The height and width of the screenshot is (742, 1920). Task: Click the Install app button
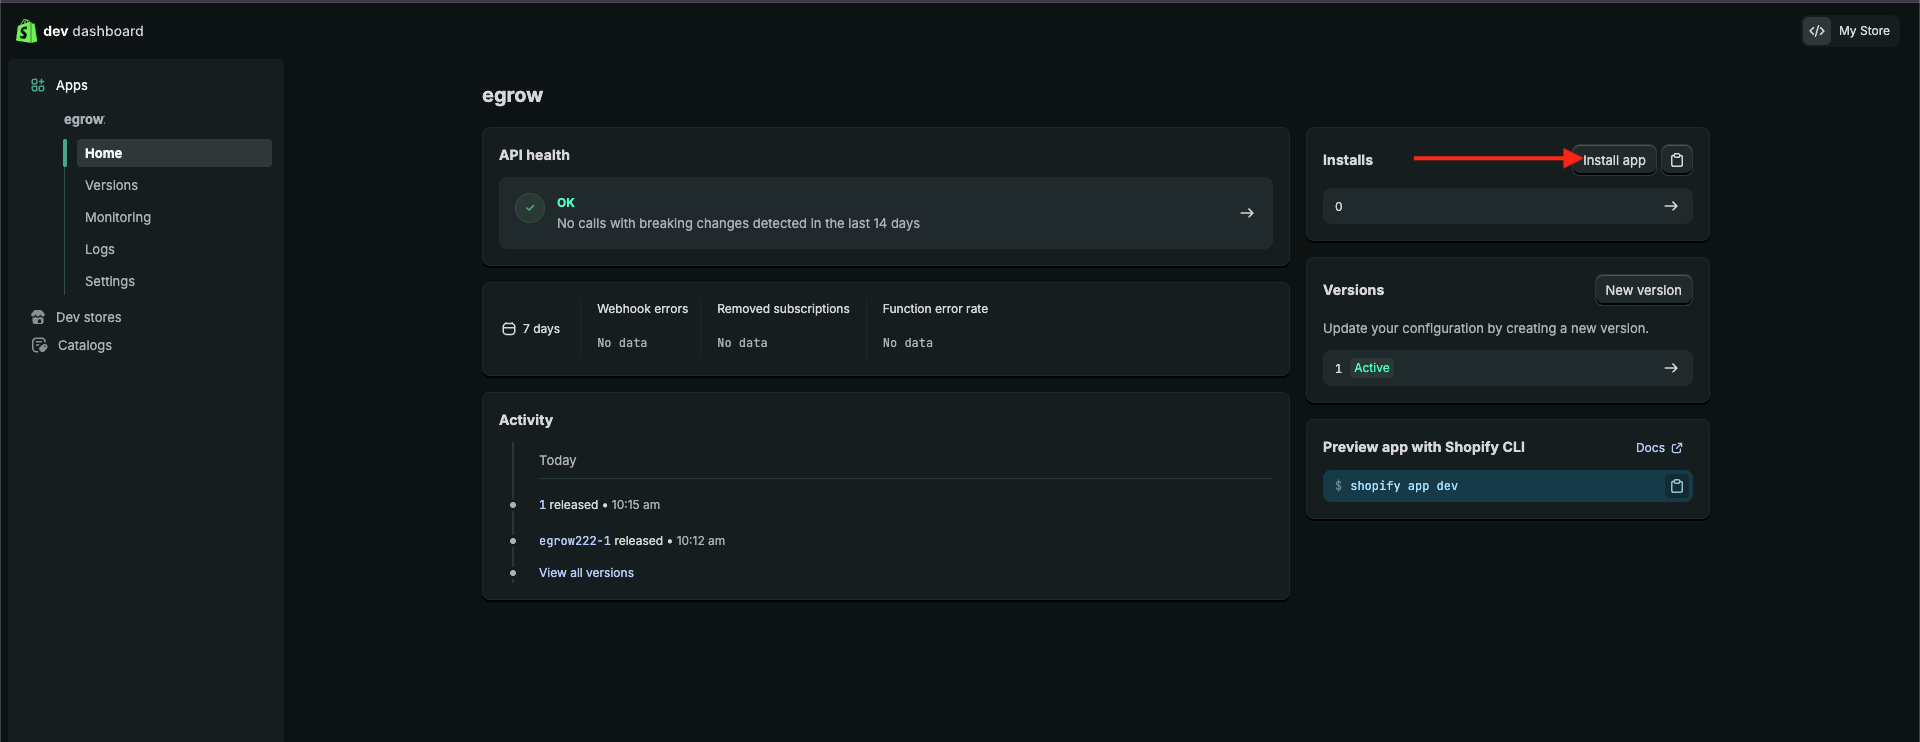coord(1614,160)
